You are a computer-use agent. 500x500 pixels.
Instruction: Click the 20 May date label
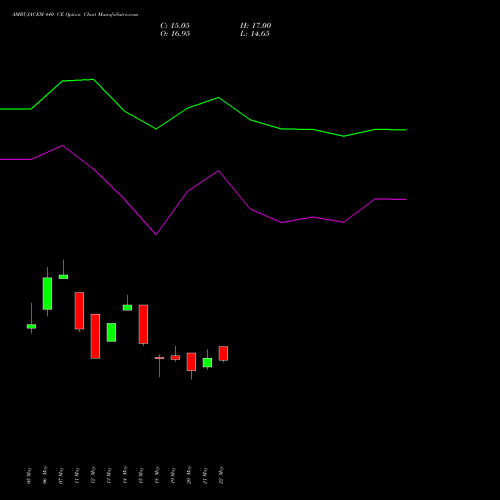tap(189, 475)
